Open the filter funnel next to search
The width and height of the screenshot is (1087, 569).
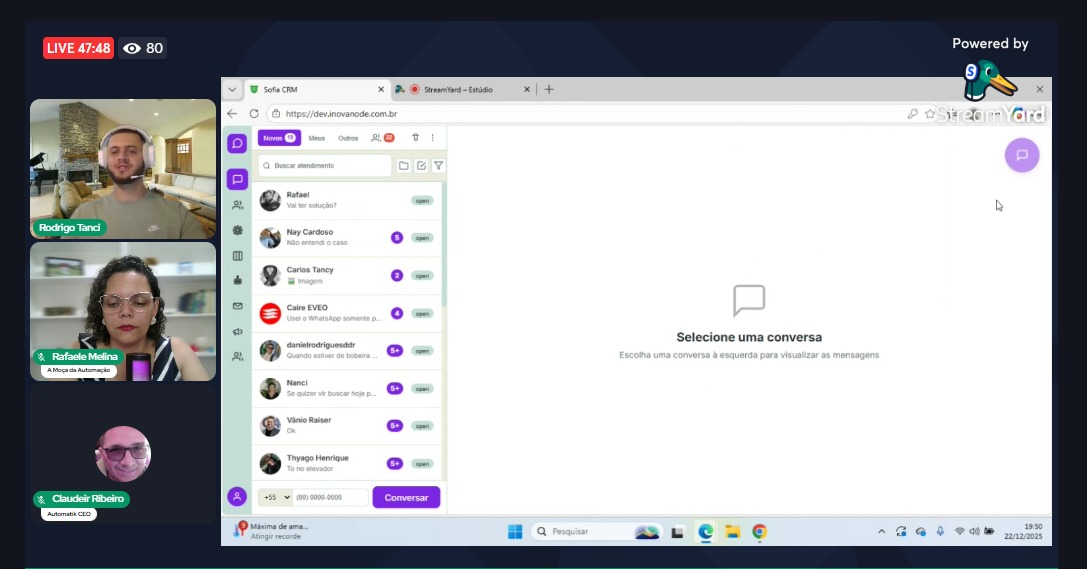click(438, 165)
